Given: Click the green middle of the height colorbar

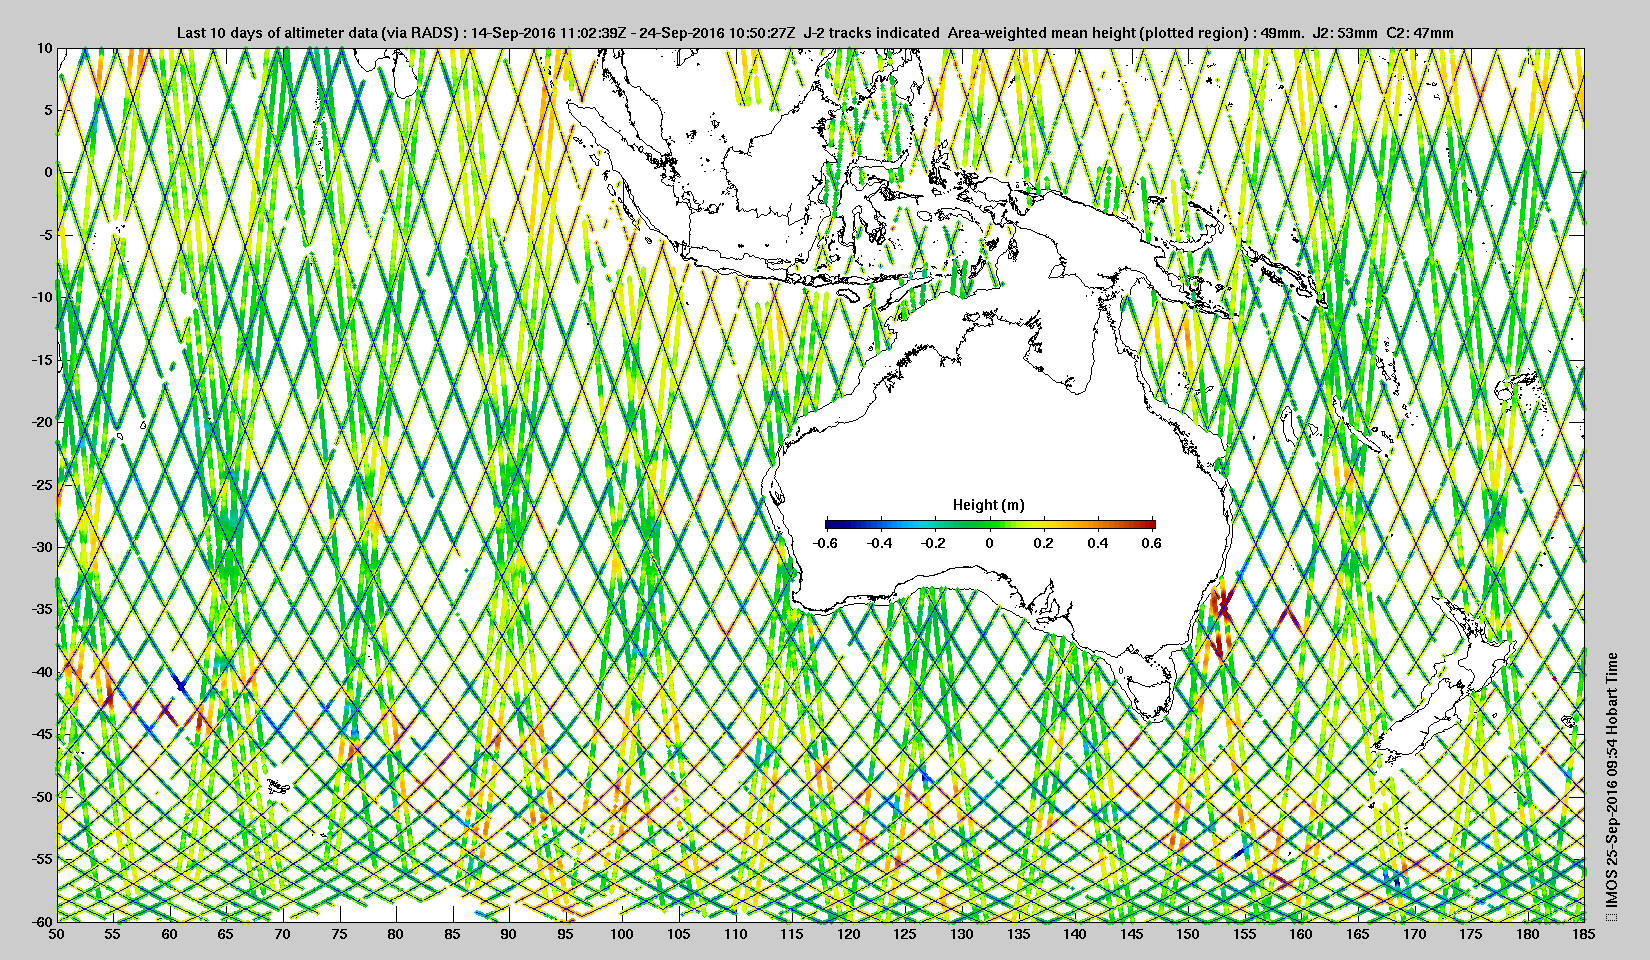Looking at the screenshot, I should (x=990, y=524).
